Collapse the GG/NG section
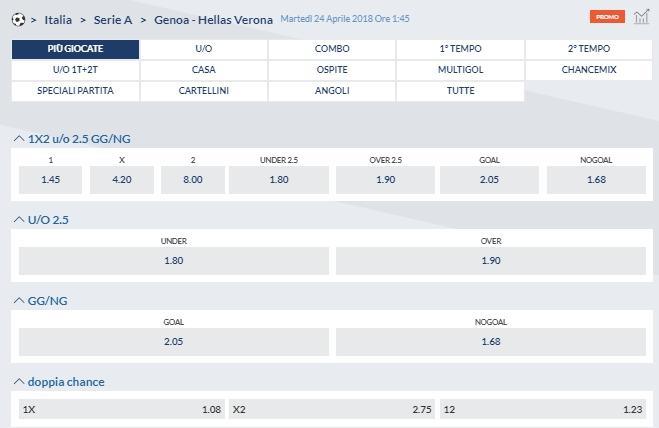 click(19, 301)
